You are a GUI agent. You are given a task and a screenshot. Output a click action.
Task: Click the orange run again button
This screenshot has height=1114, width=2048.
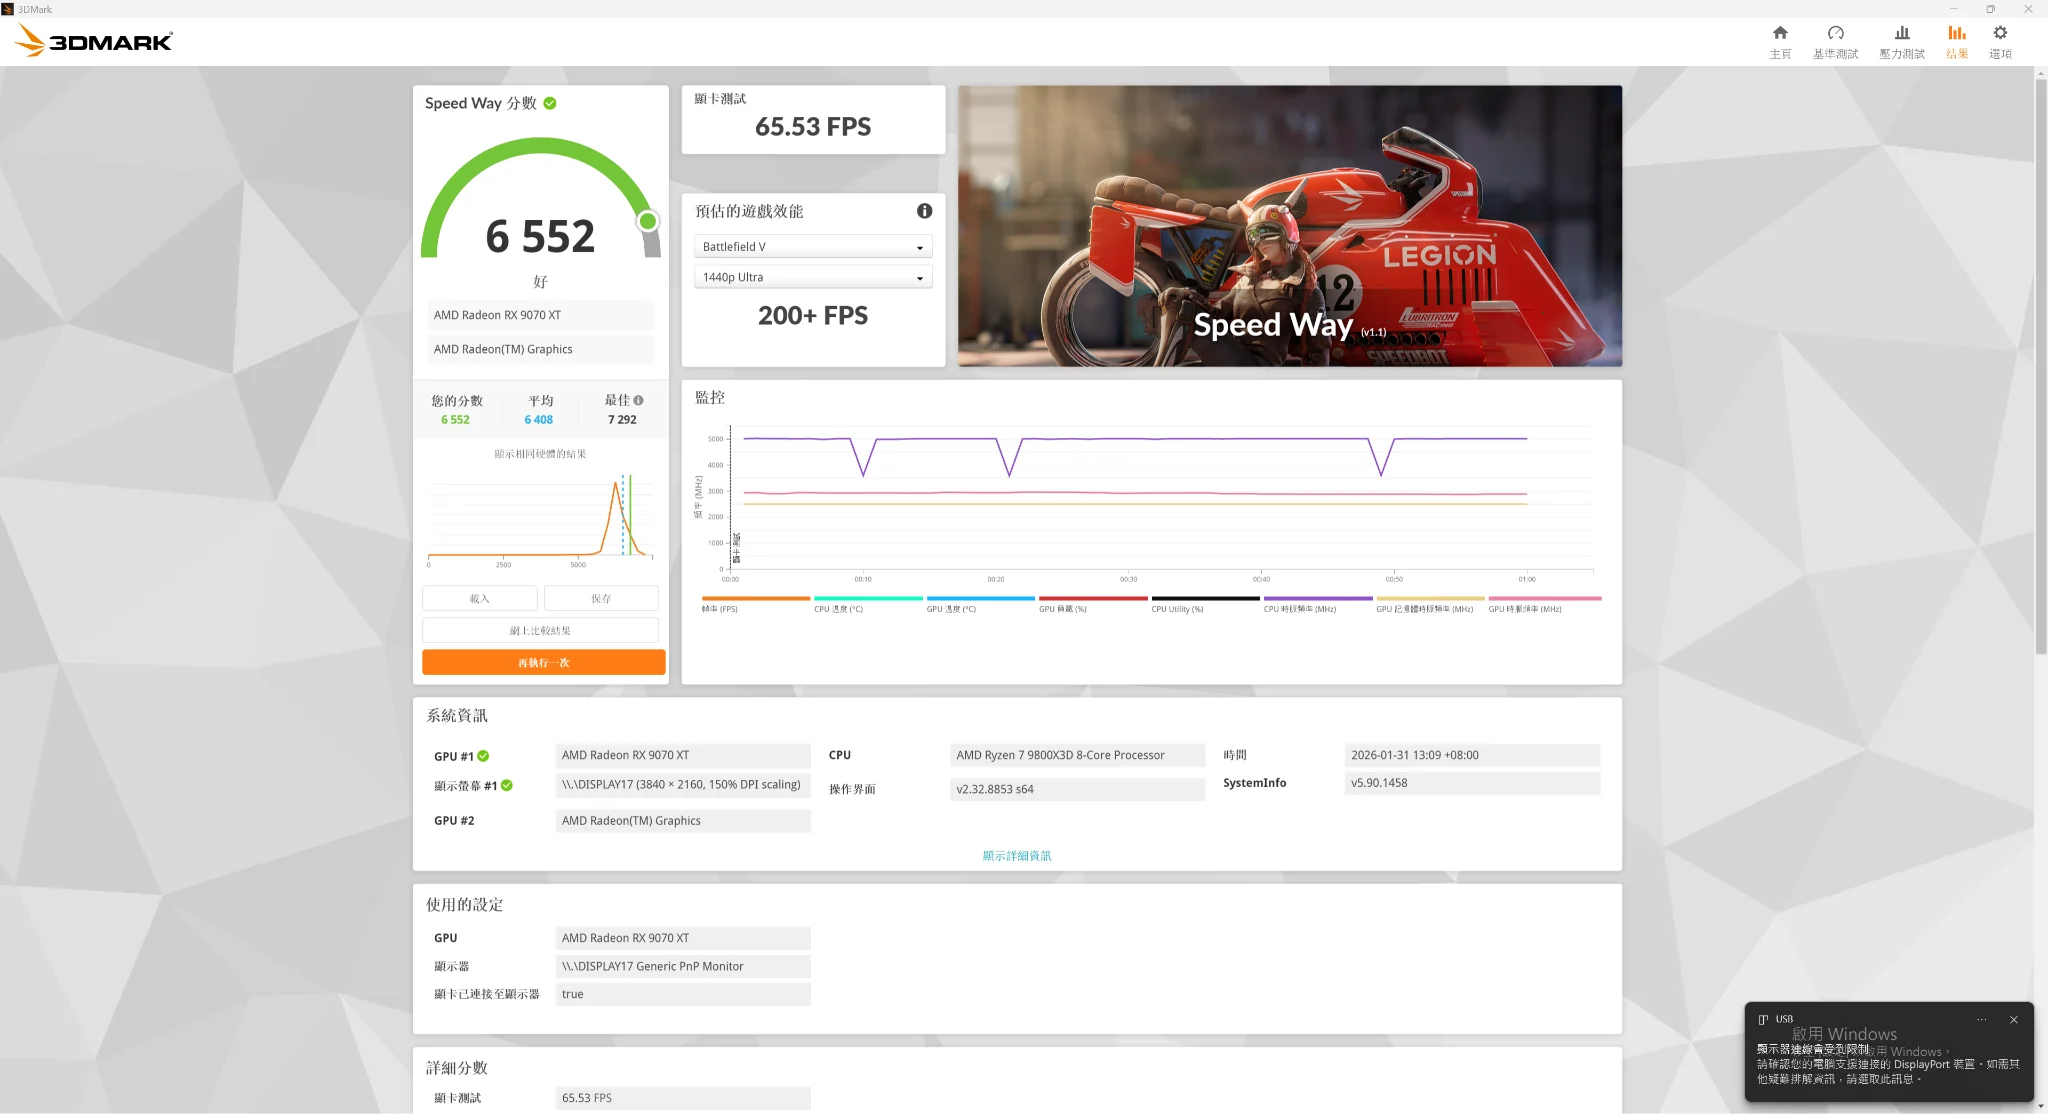click(x=543, y=663)
